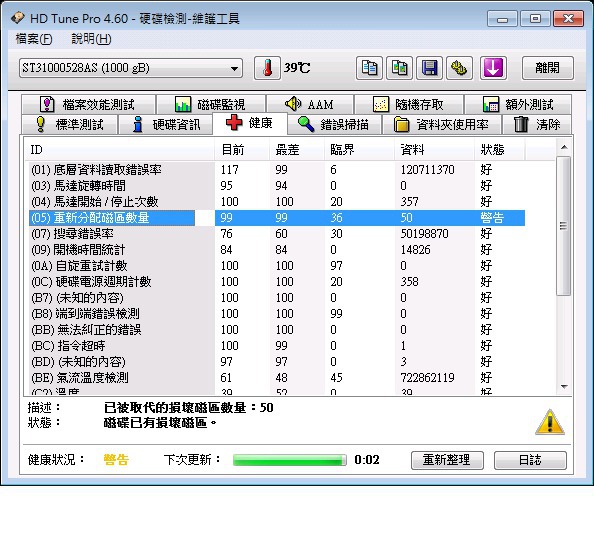Viewport: 594px width, 533px height.
Task: Click the 39℃ temperature reading
Action: [297, 68]
